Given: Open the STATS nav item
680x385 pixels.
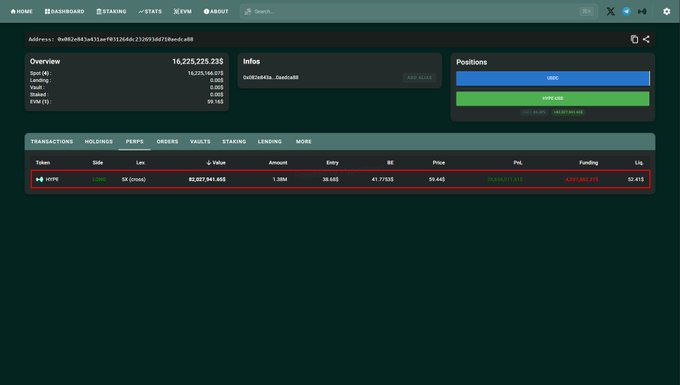Looking at the screenshot, I should 150,12.
